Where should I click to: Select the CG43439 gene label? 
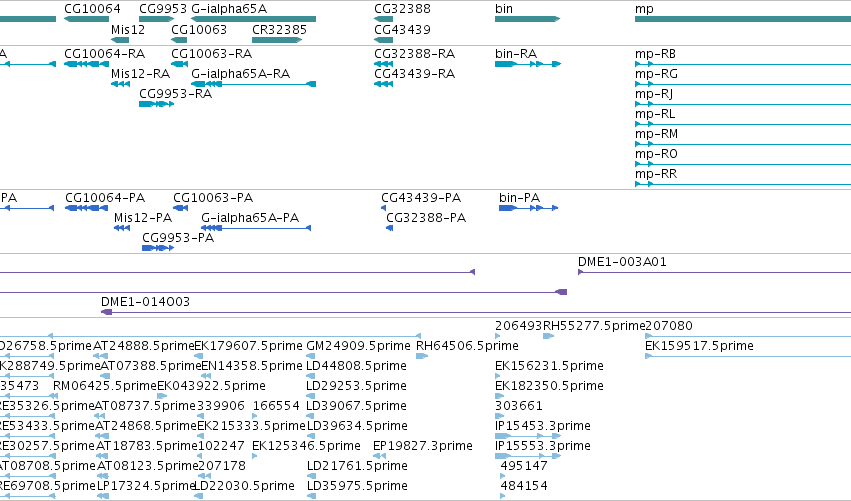click(x=402, y=29)
